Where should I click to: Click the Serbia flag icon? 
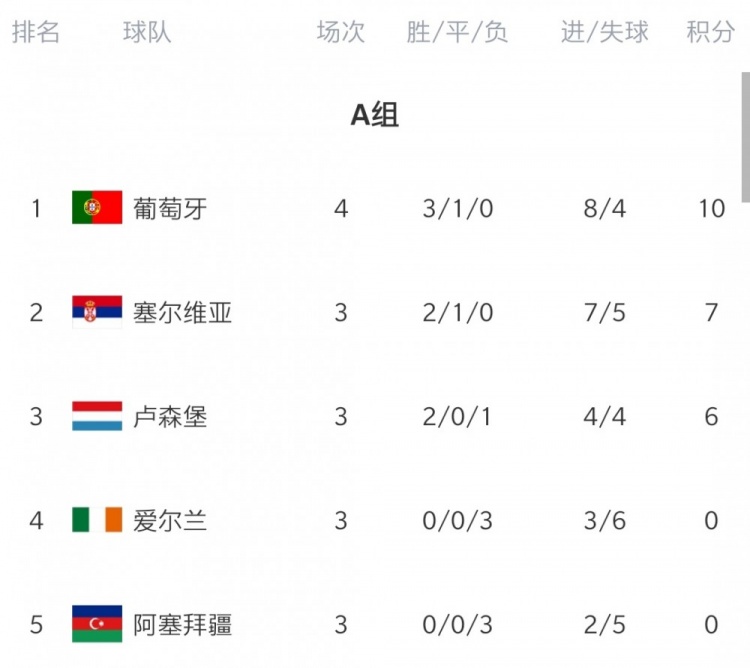pos(97,312)
